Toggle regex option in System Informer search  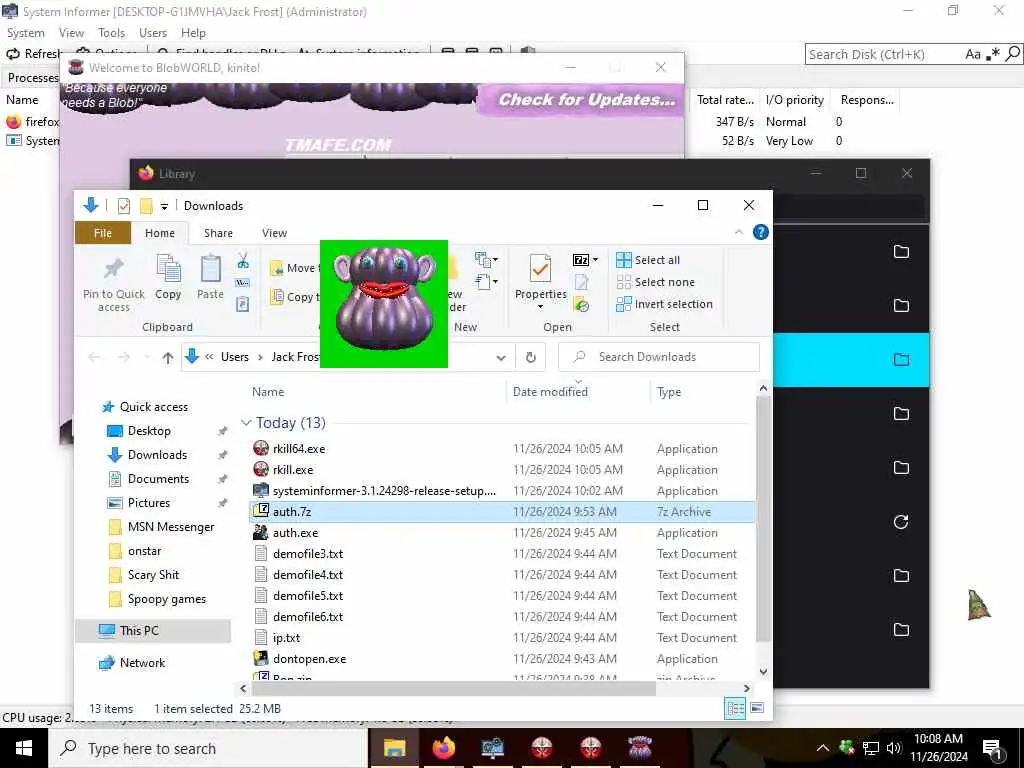coord(993,54)
